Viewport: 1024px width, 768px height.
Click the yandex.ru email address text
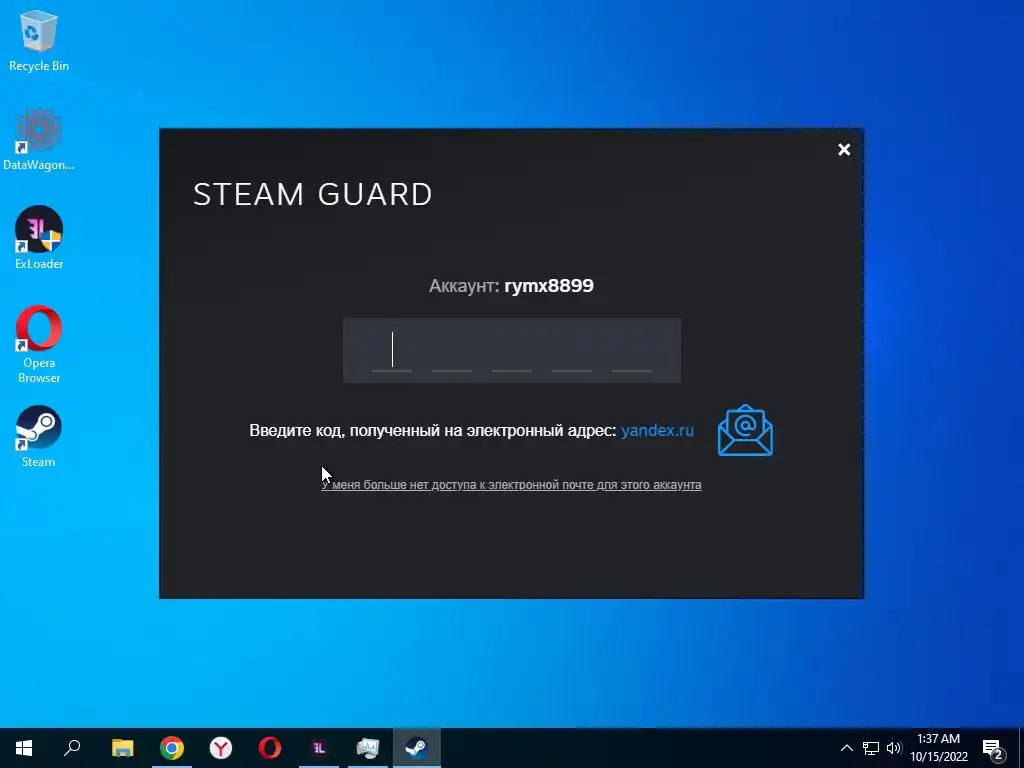pos(657,430)
